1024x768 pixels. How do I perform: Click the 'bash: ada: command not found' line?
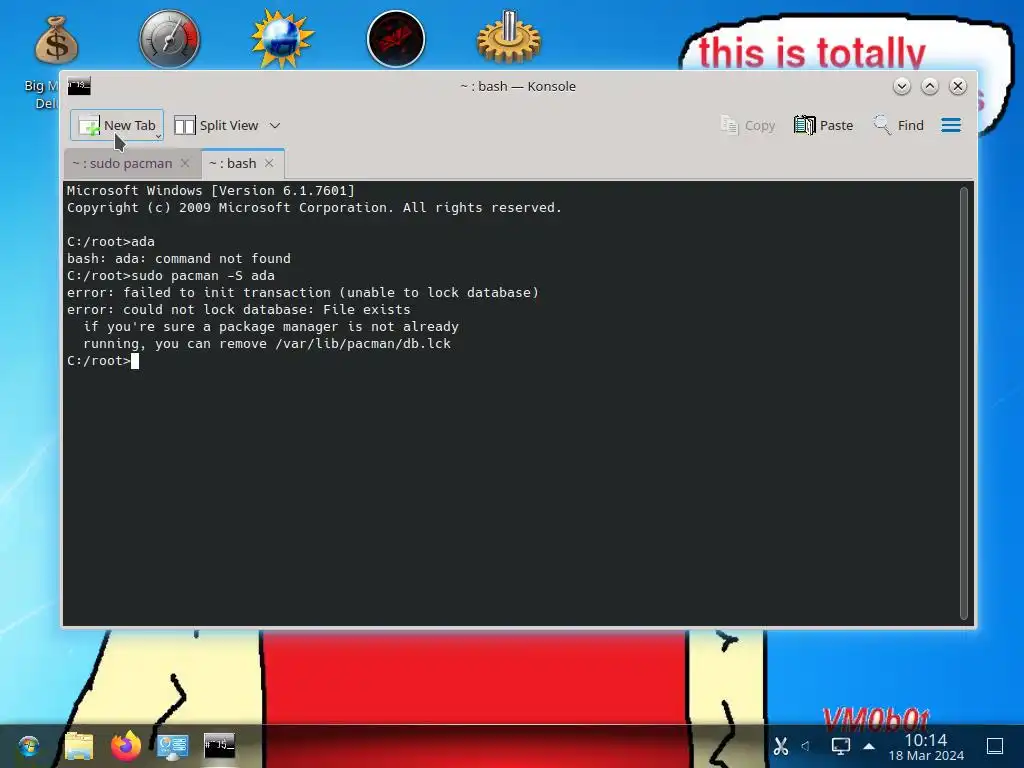click(x=178, y=259)
